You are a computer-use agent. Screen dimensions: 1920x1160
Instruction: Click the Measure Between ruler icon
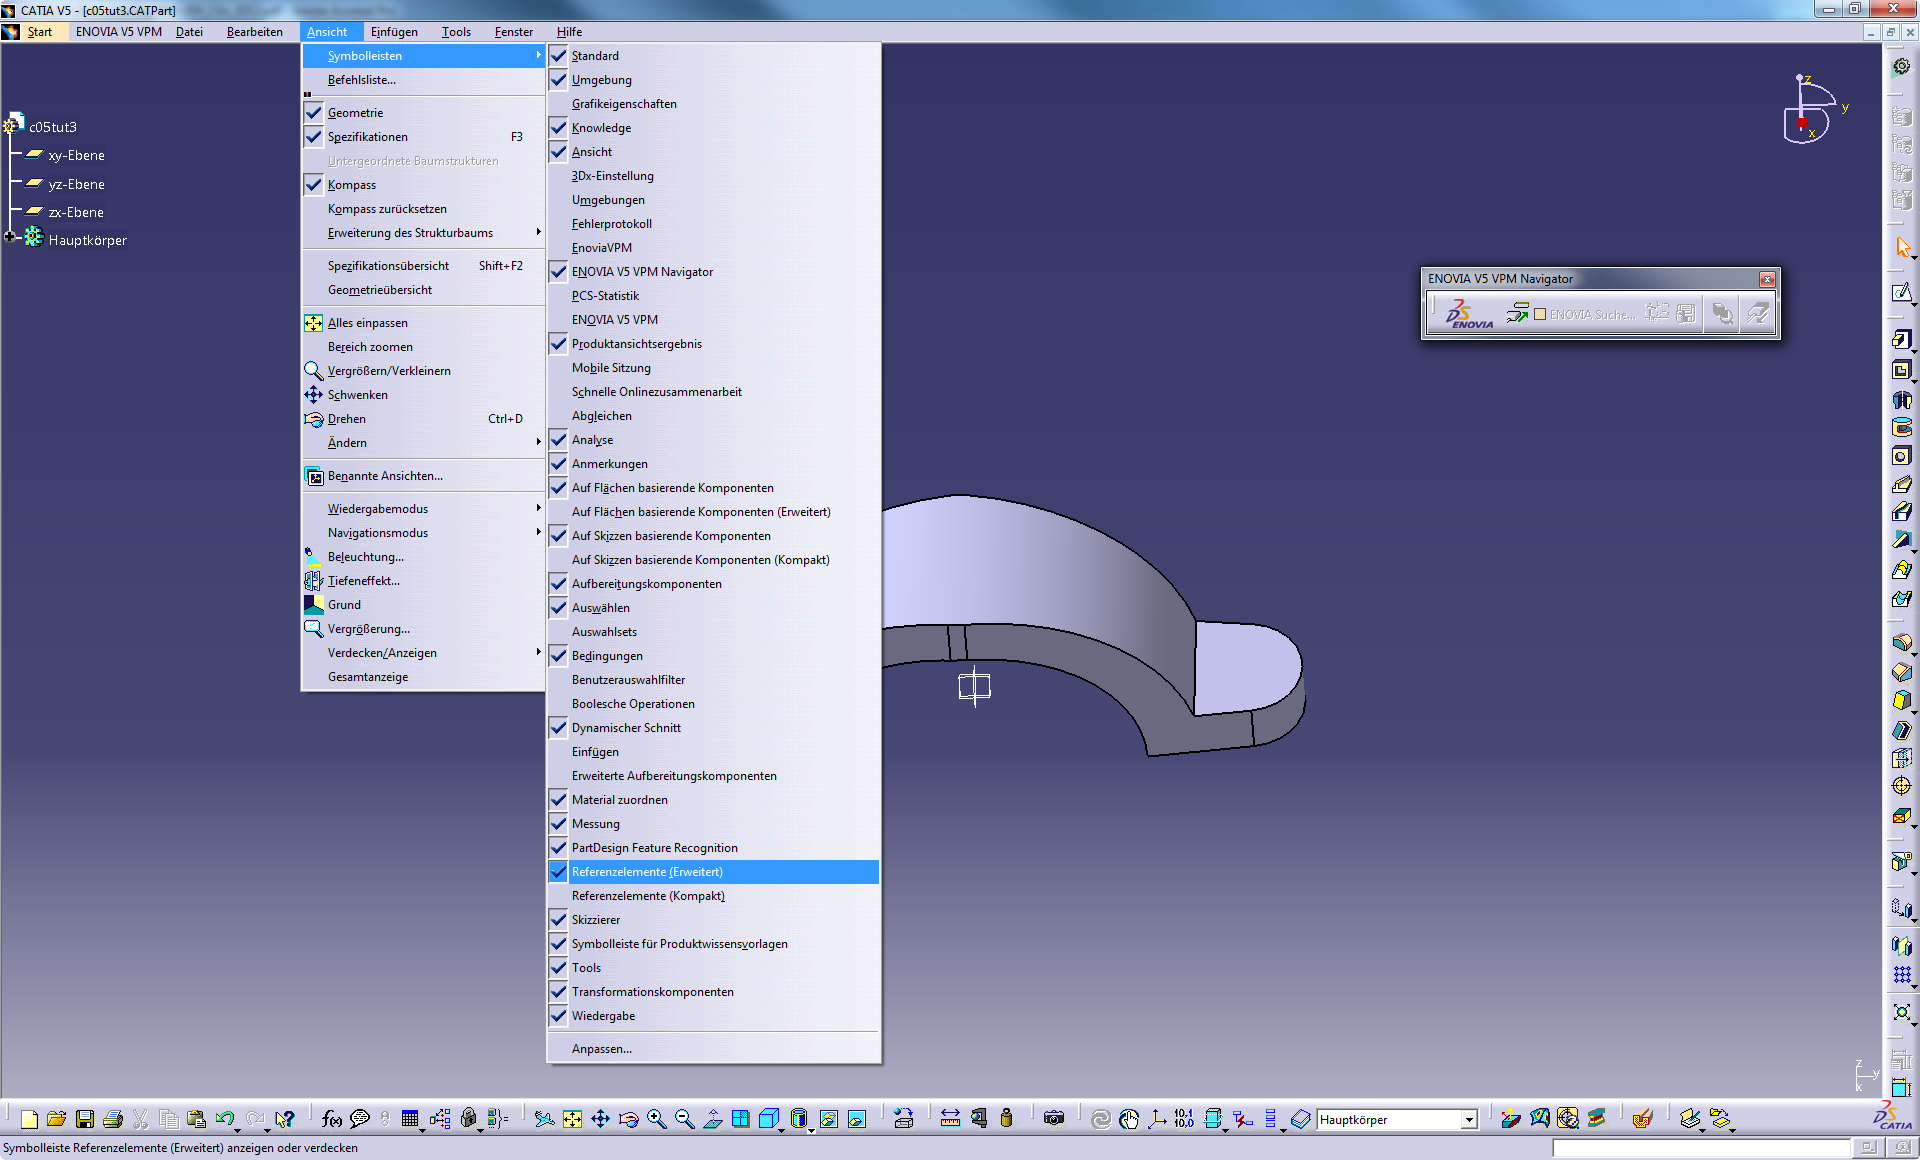950,1119
